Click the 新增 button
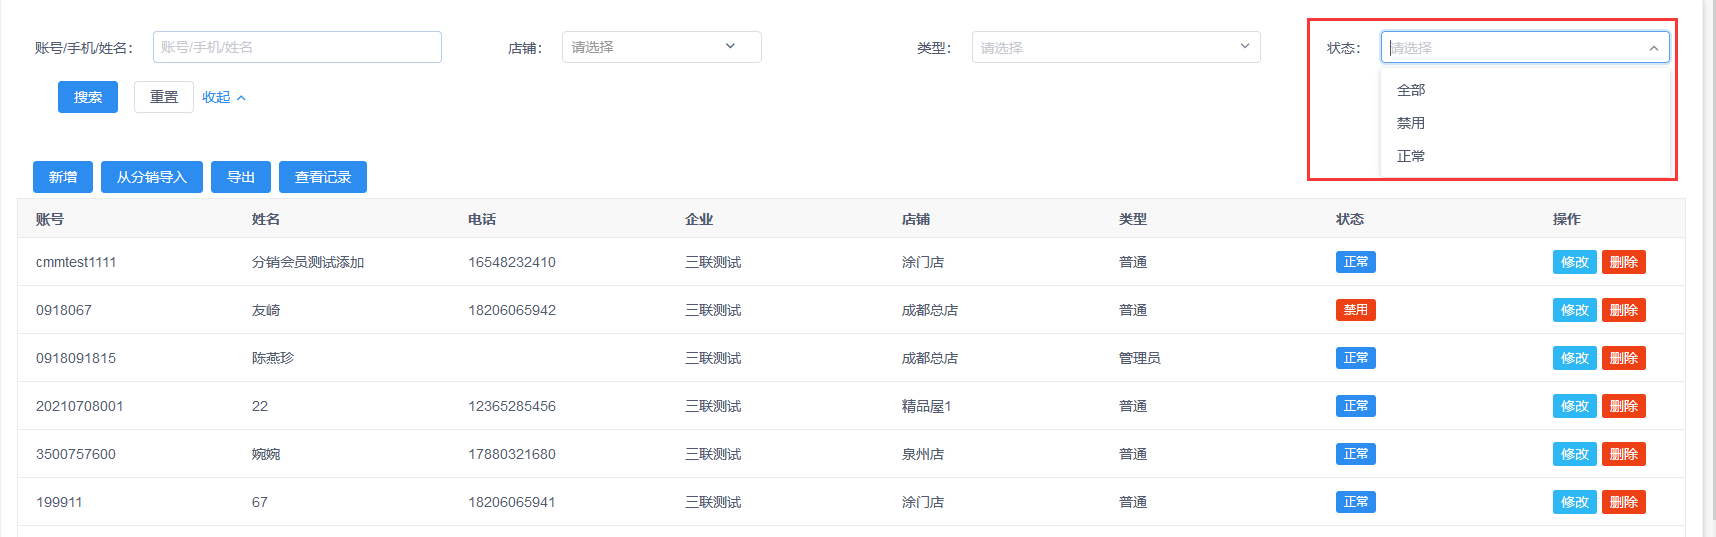Image resolution: width=1716 pixels, height=537 pixels. (x=63, y=177)
